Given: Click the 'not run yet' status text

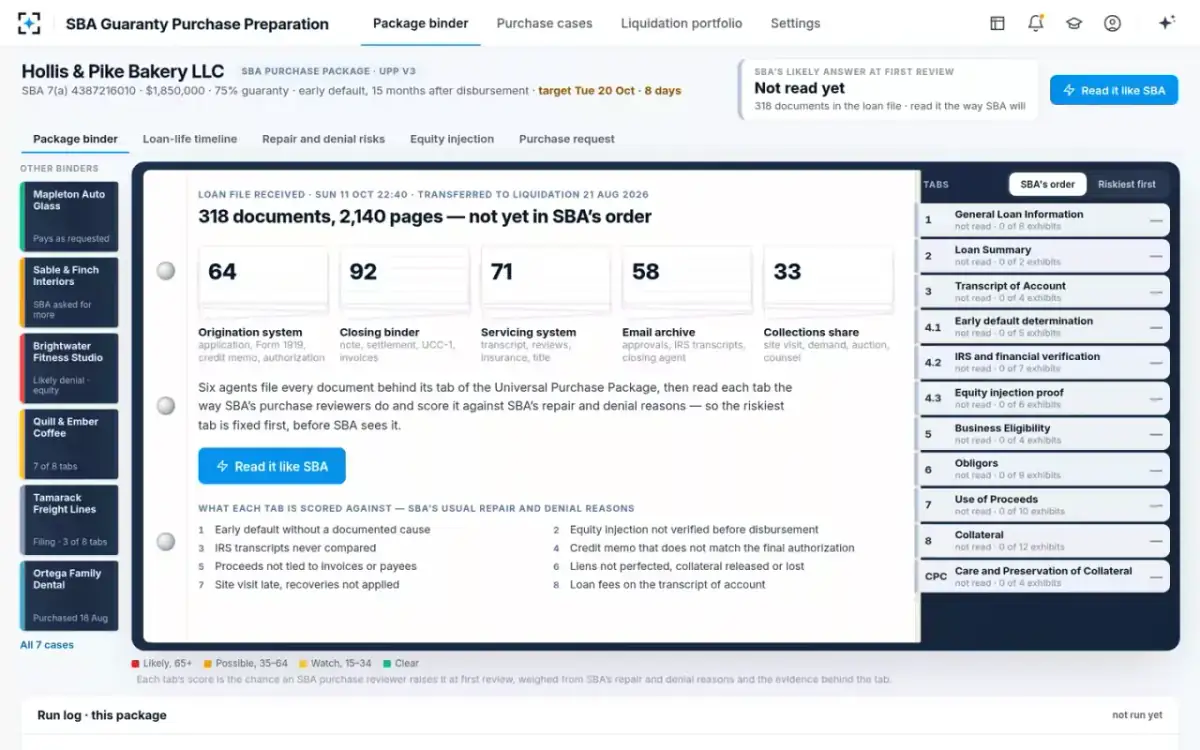Looking at the screenshot, I should click(x=1137, y=715).
